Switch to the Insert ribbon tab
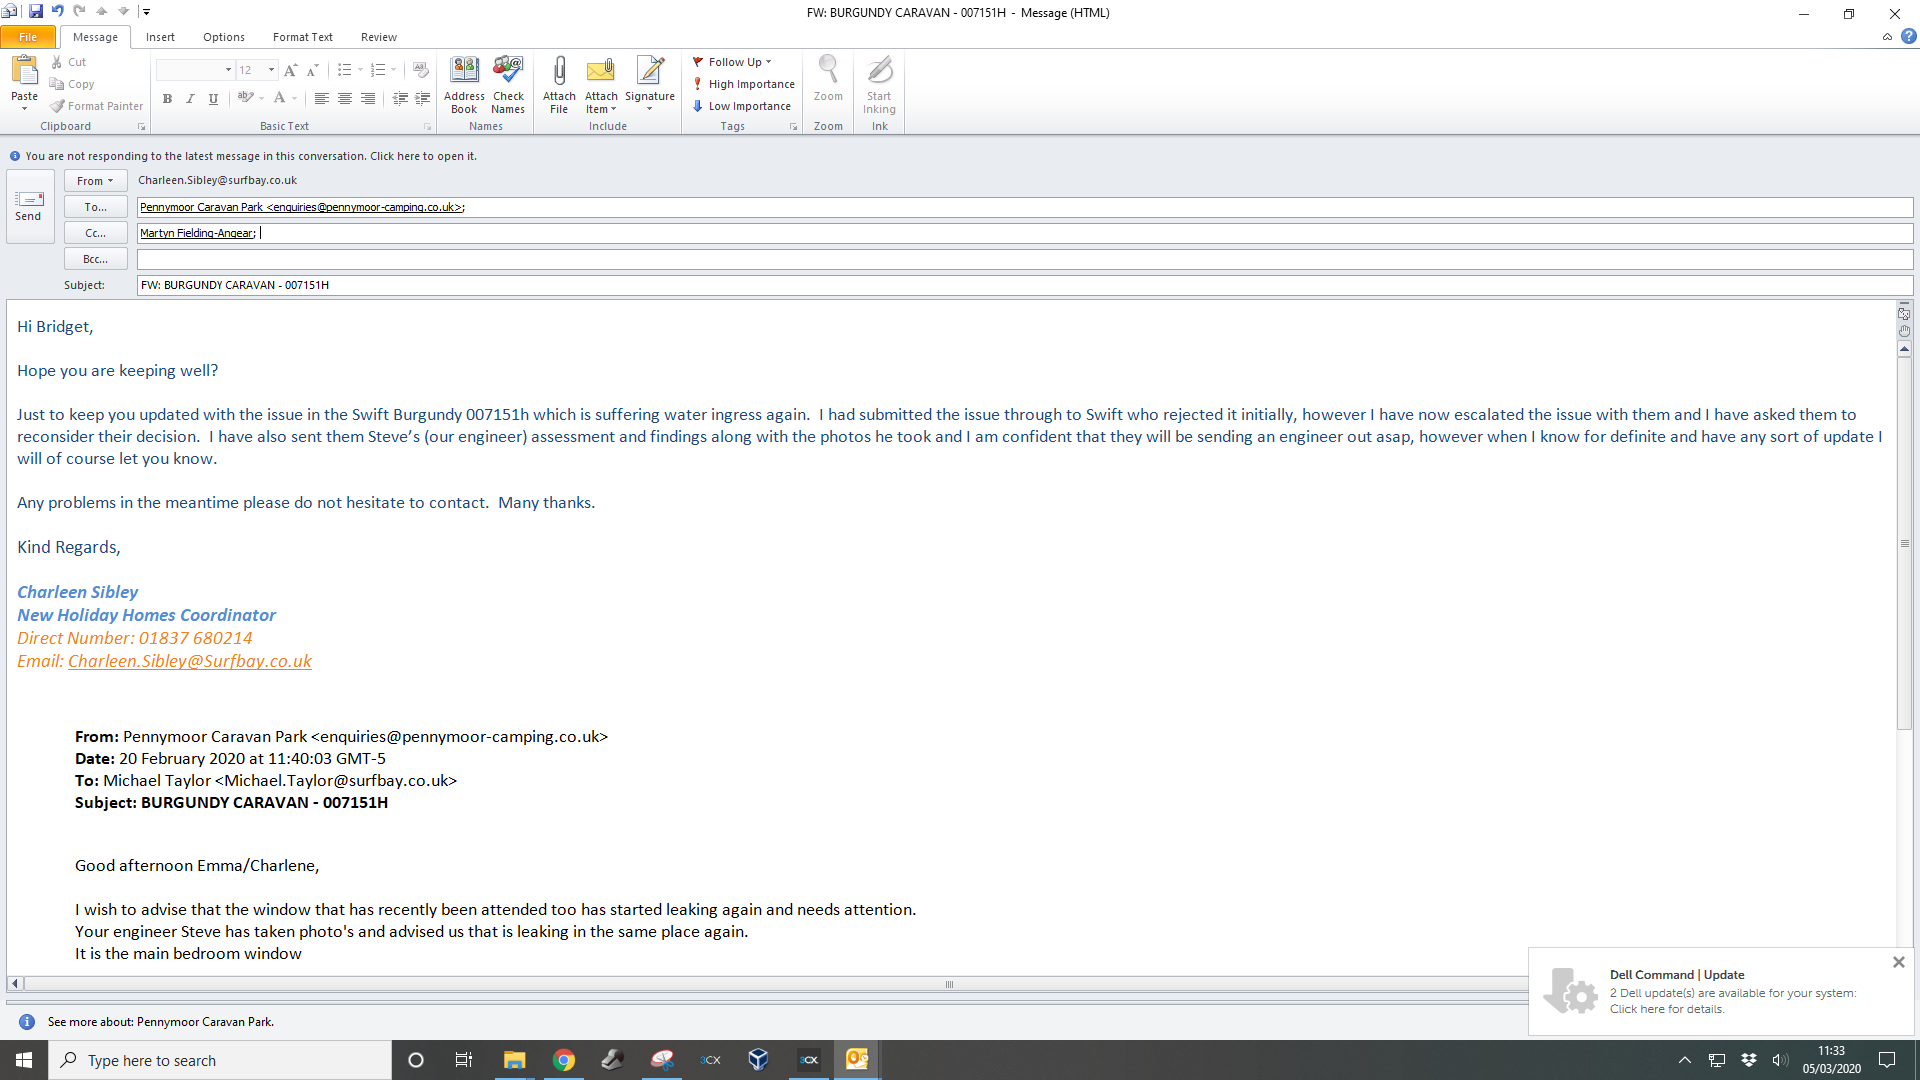This screenshot has width=1920, height=1080. pos(160,37)
